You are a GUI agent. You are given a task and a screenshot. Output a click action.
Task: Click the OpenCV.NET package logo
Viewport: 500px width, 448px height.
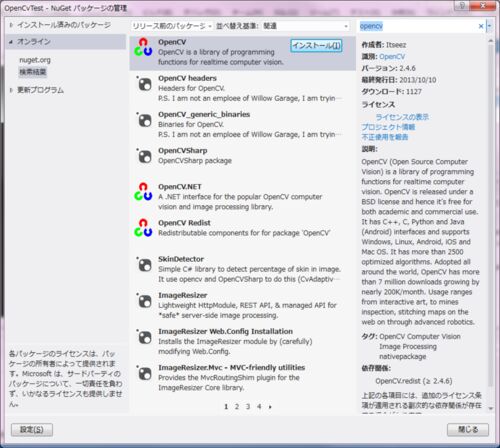[143, 192]
